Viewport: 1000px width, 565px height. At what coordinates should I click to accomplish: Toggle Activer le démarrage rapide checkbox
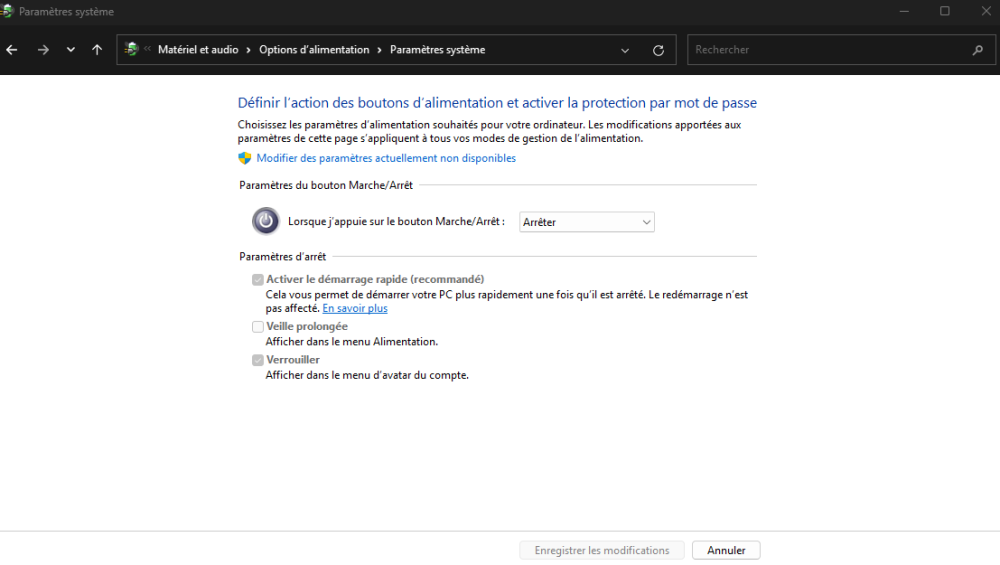coord(258,280)
